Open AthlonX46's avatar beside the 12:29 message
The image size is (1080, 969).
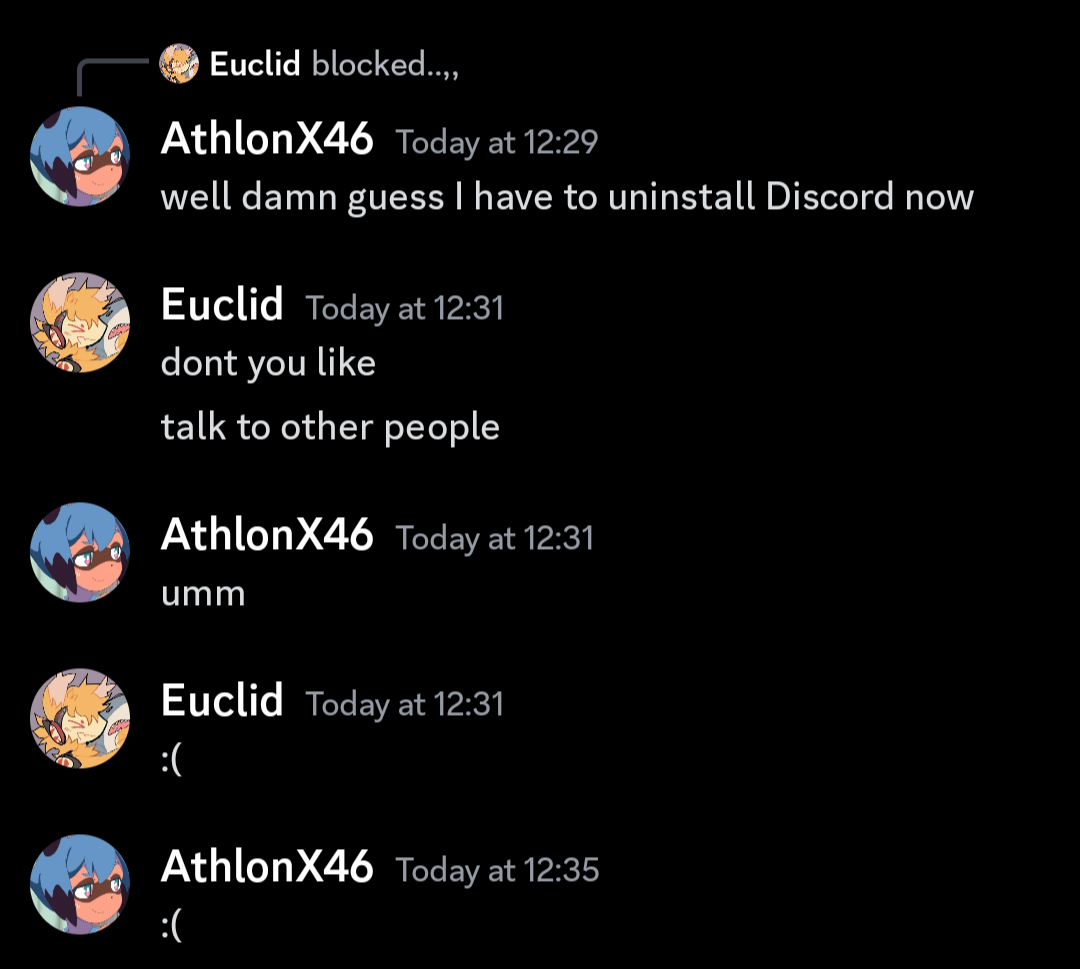click(80, 155)
